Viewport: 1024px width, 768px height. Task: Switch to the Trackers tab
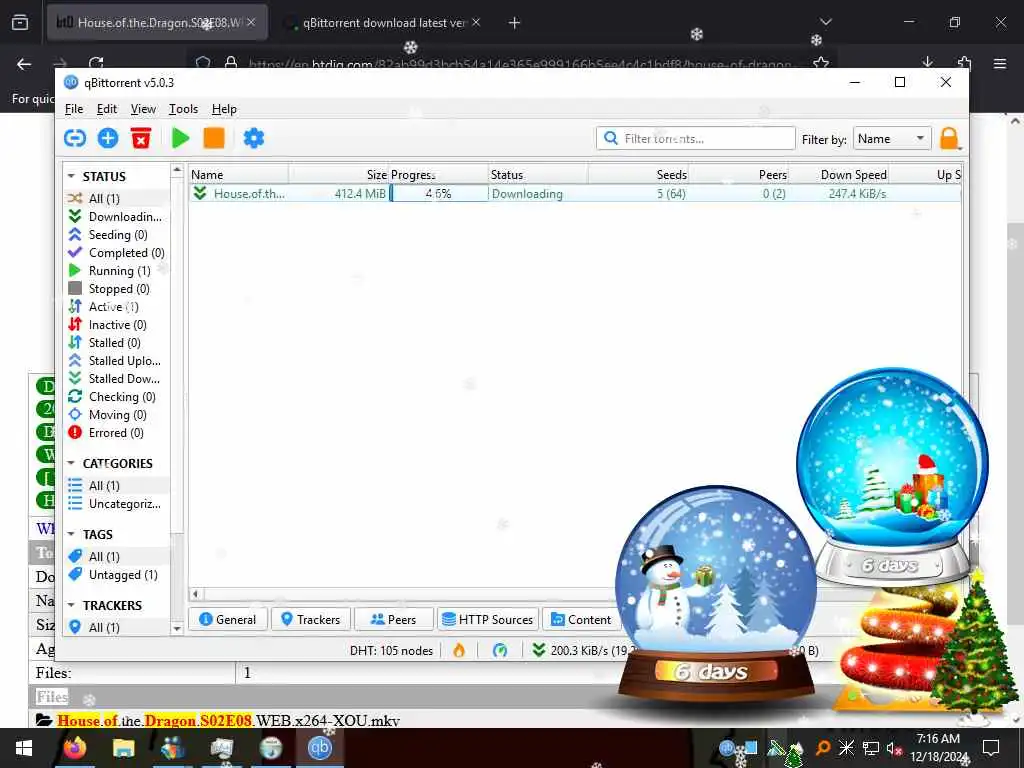coord(310,619)
